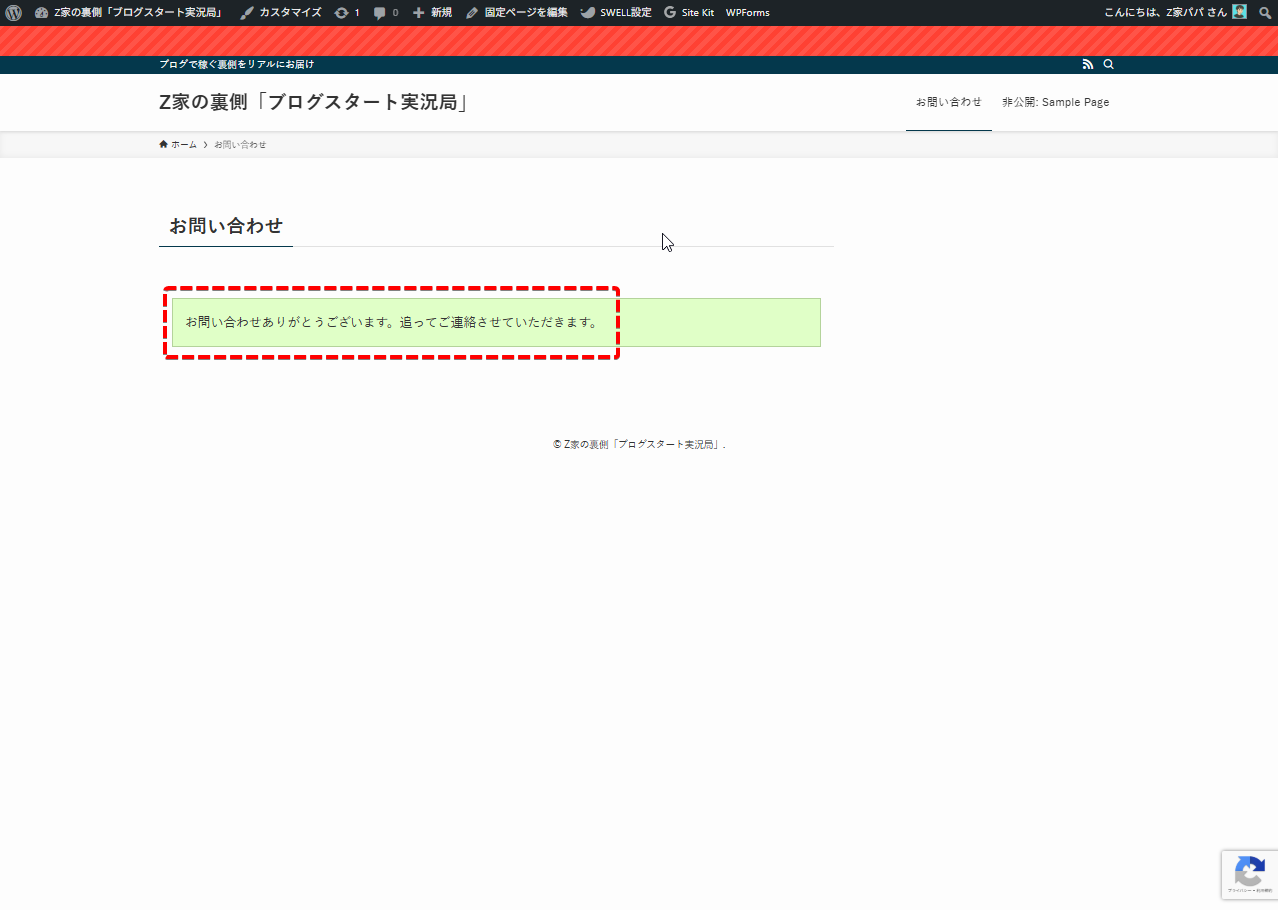Viewport: 1278px width, 910px height.
Task: Click 固定ページを編集 link
Action: 517,13
